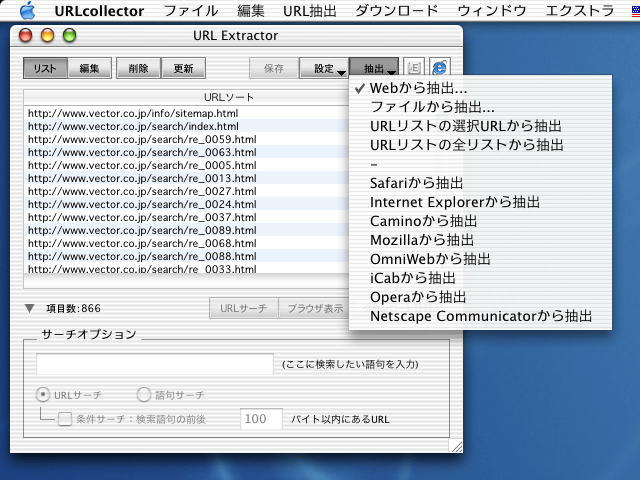Select the re_0059.html URL row
The width and height of the screenshot is (640, 480).
click(x=187, y=139)
